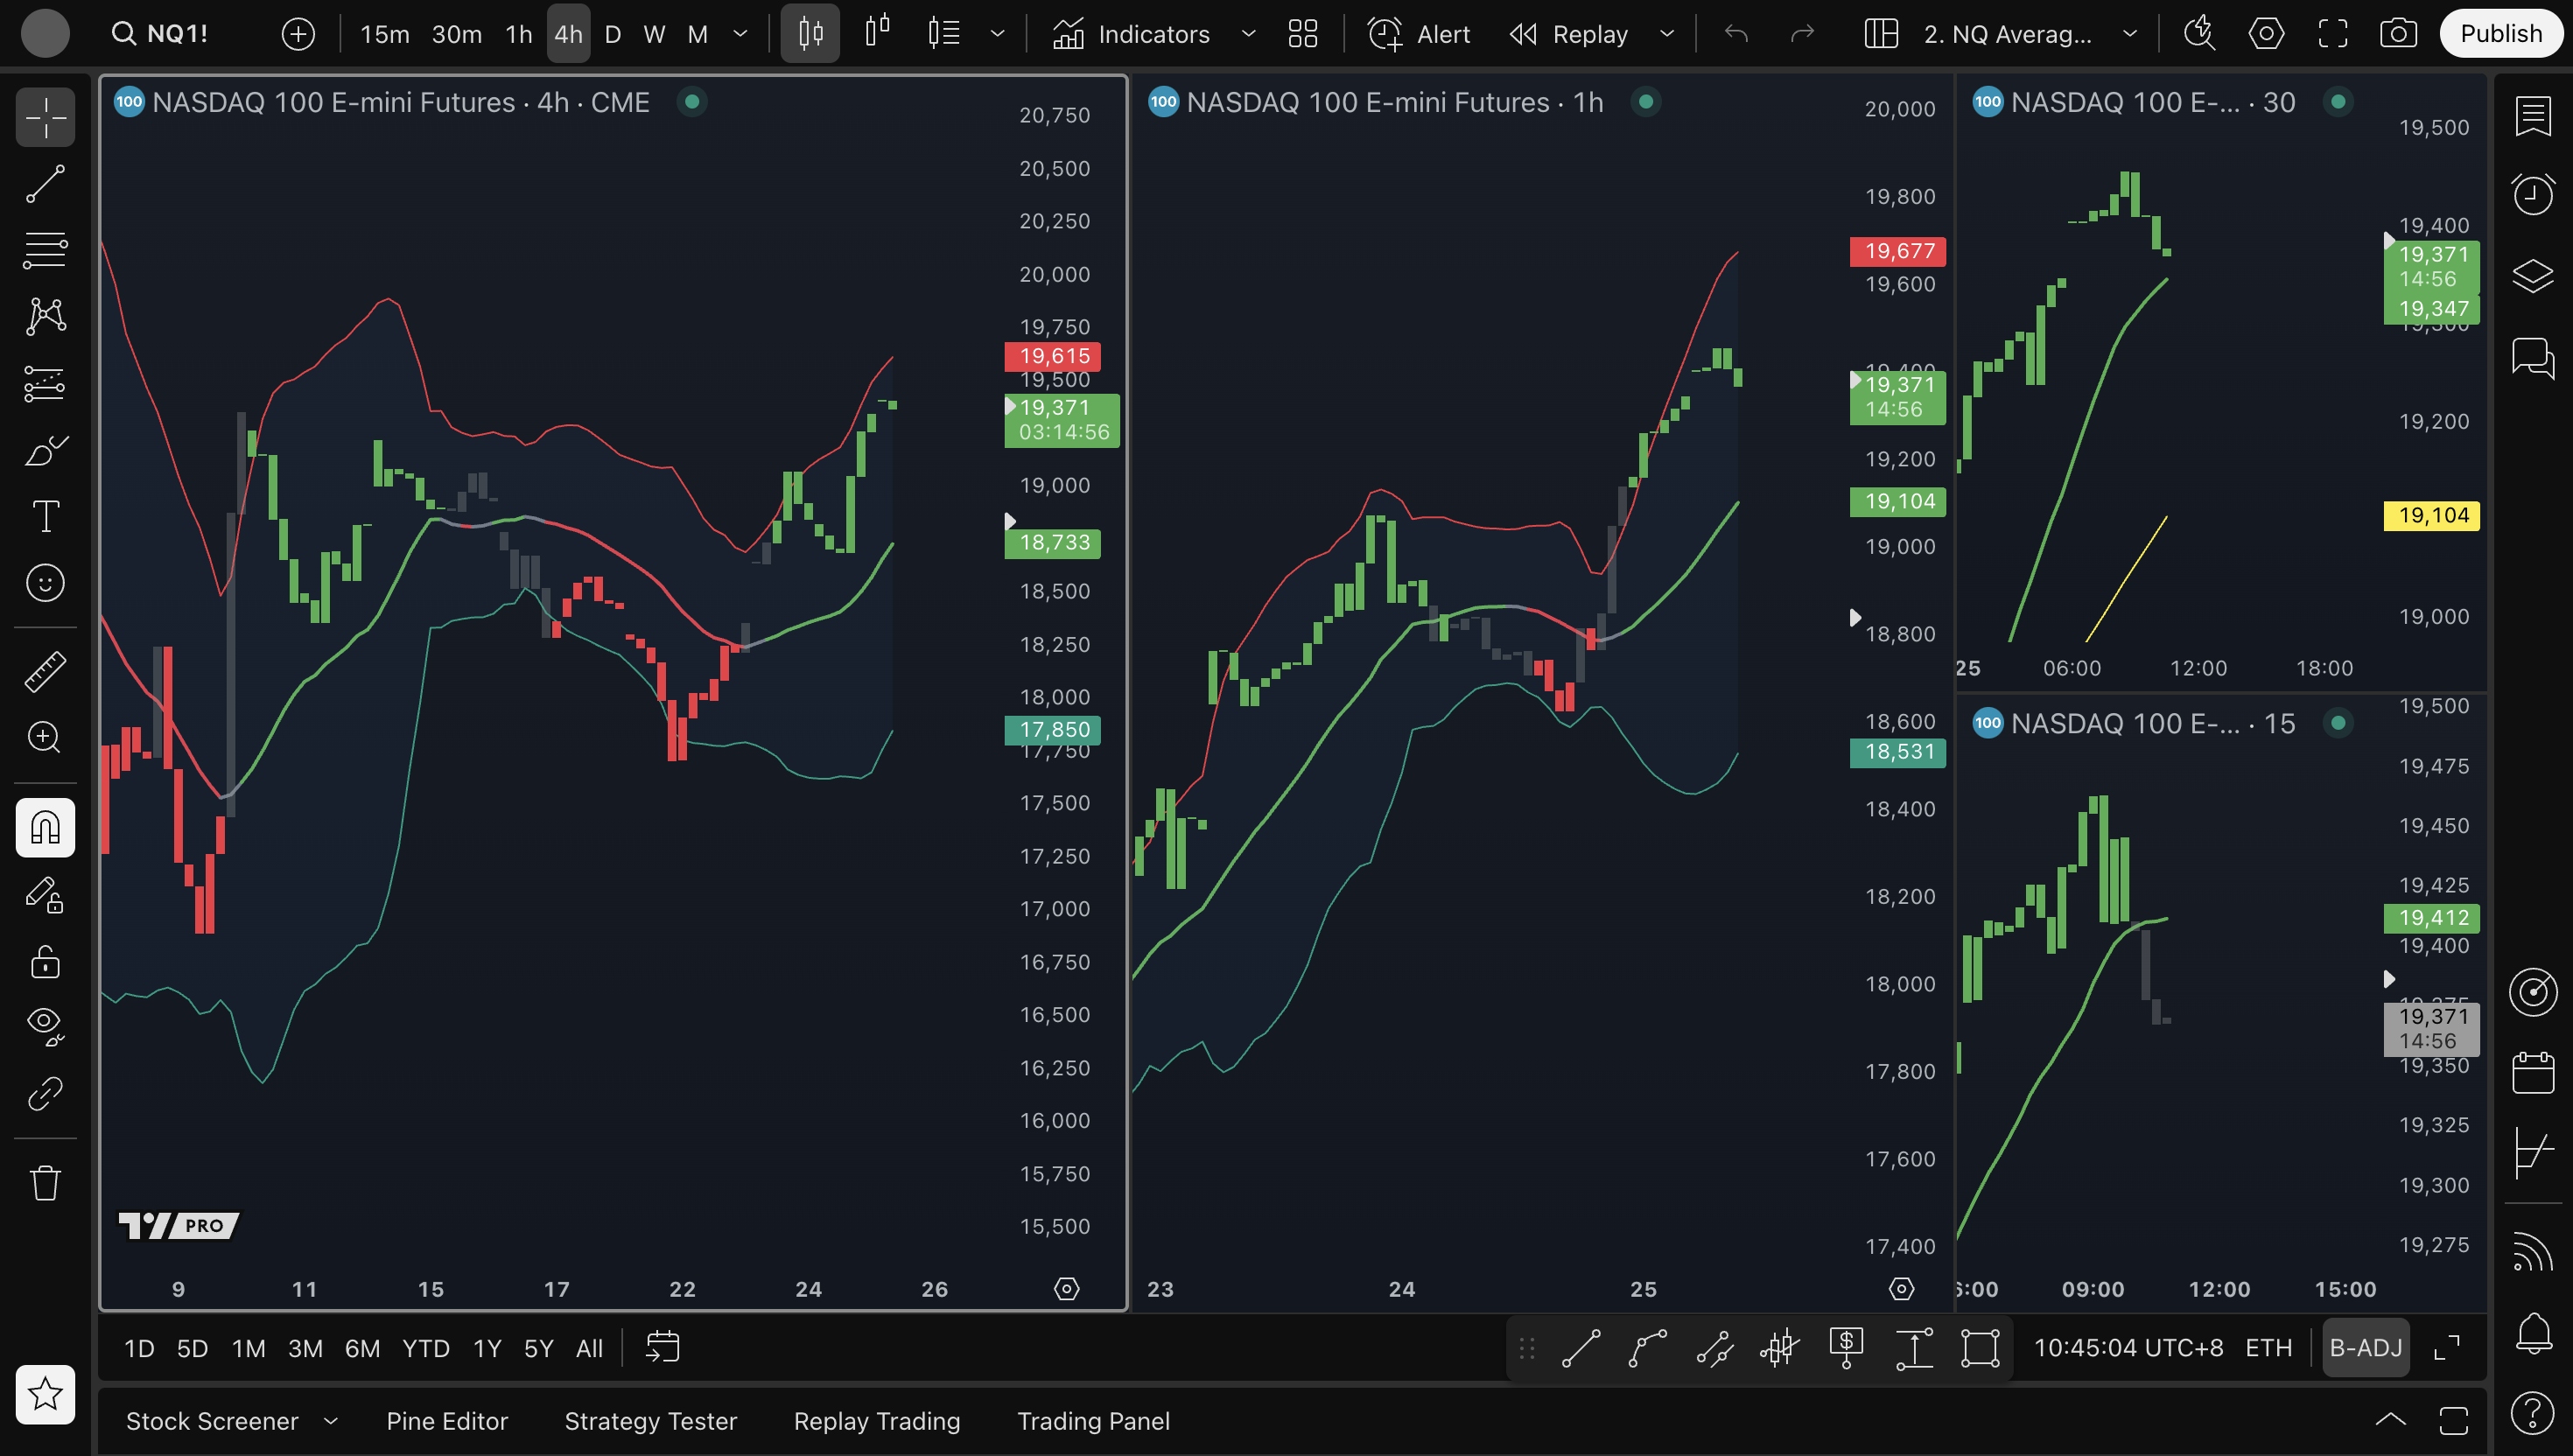Image resolution: width=2573 pixels, height=1456 pixels.
Task: Toggle Magnet mode in left toolbar
Action: click(x=45, y=827)
